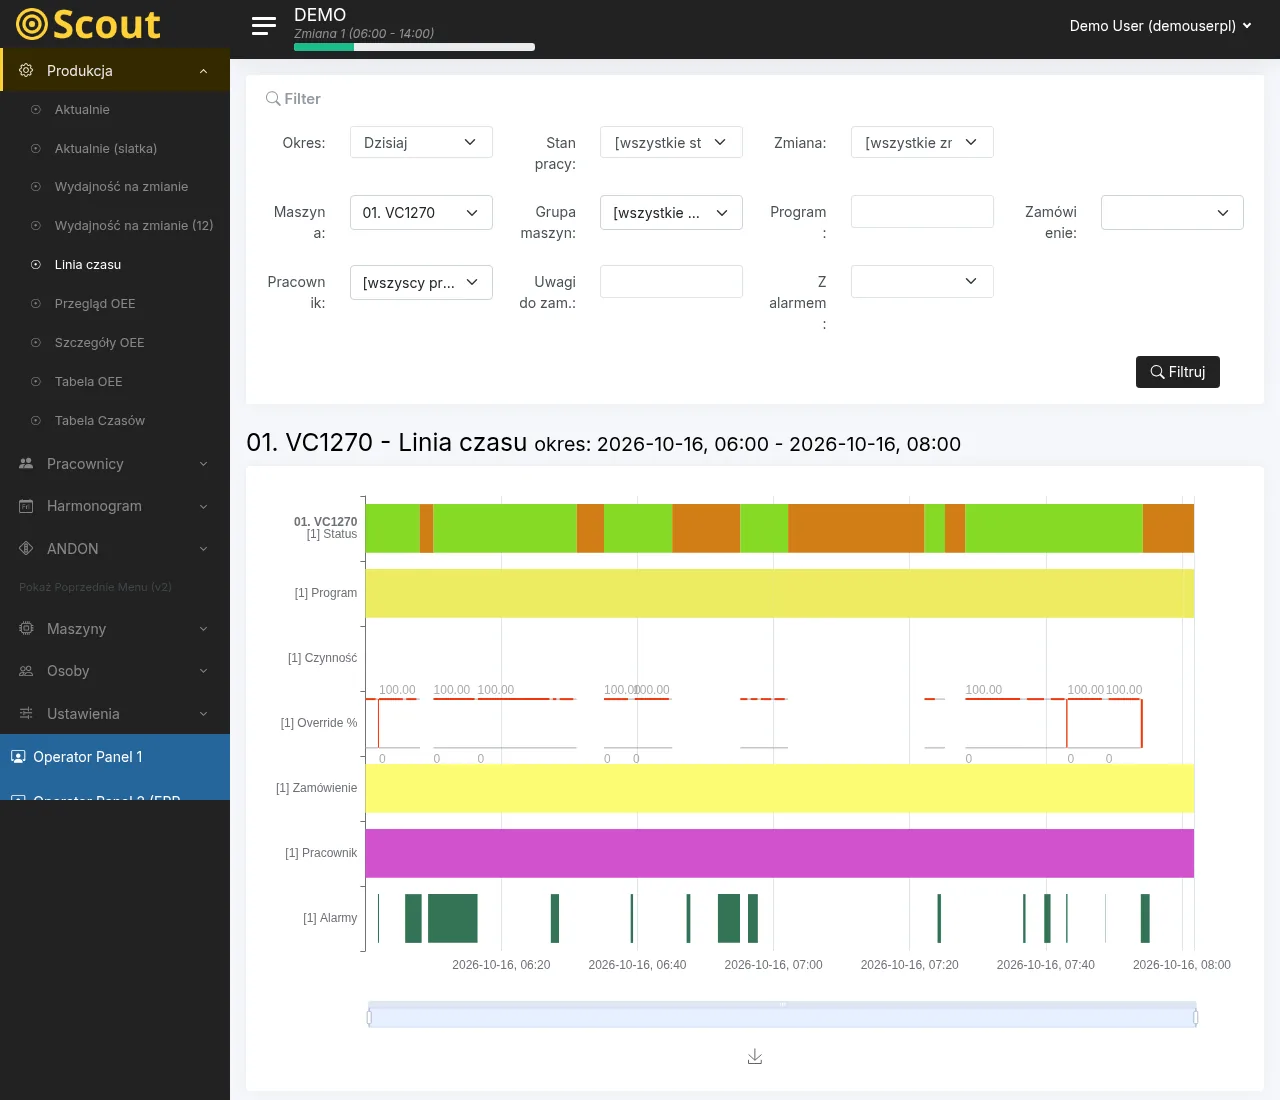Click the Maszyny chip icon
Screen dimensions: 1280x1100
pos(26,629)
